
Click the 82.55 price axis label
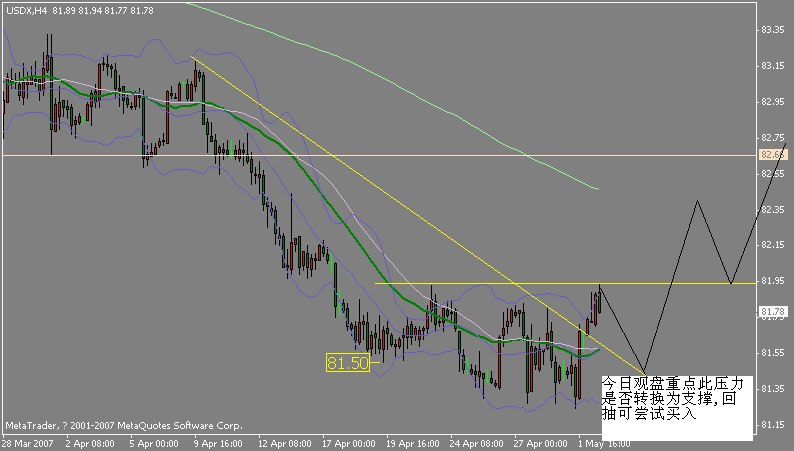click(x=773, y=174)
